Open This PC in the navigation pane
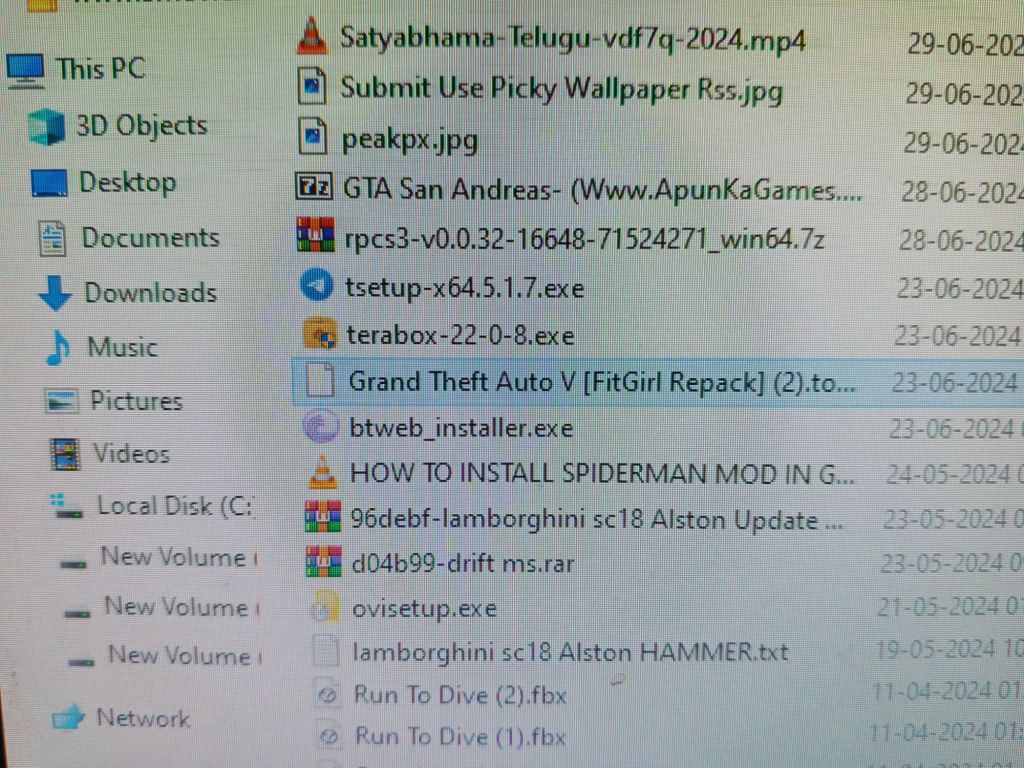The height and width of the screenshot is (768, 1024). coord(100,69)
